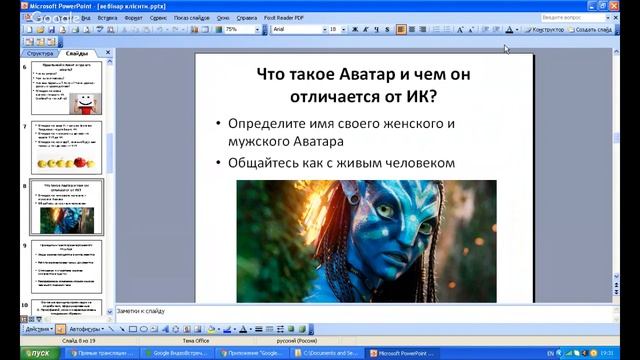640x360 pixels.
Task: Open the Справка menu
Action: click(247, 18)
